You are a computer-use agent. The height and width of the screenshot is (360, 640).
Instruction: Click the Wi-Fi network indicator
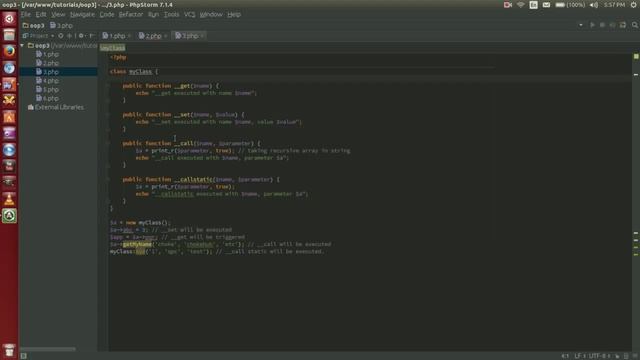(520, 5)
